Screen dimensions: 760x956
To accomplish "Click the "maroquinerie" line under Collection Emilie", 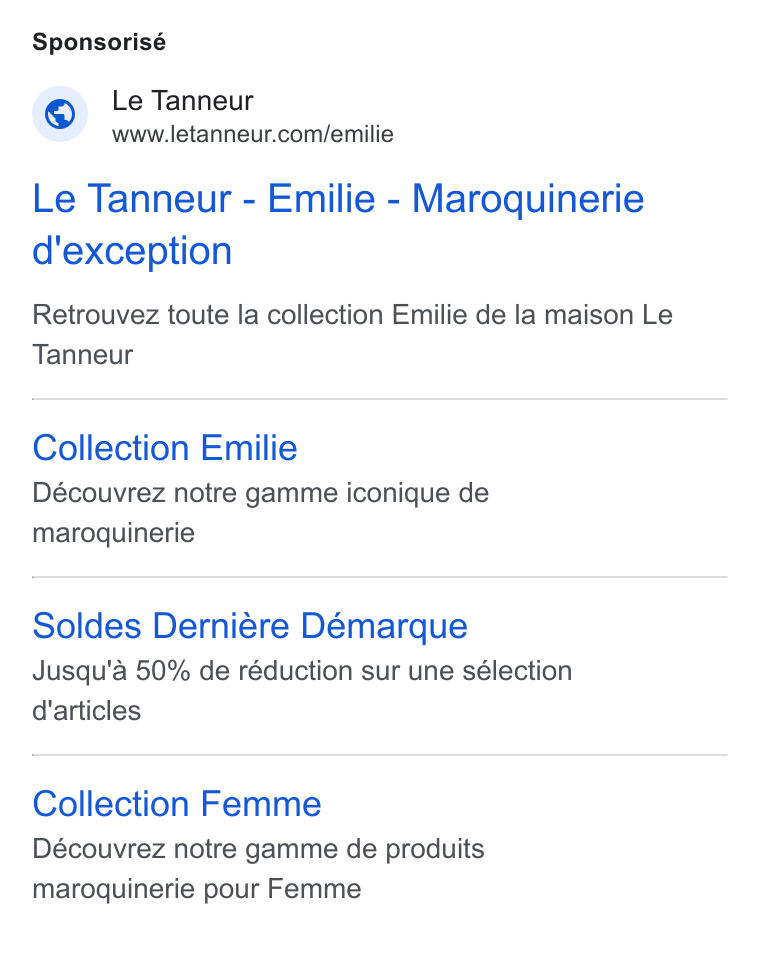I will coord(113,533).
